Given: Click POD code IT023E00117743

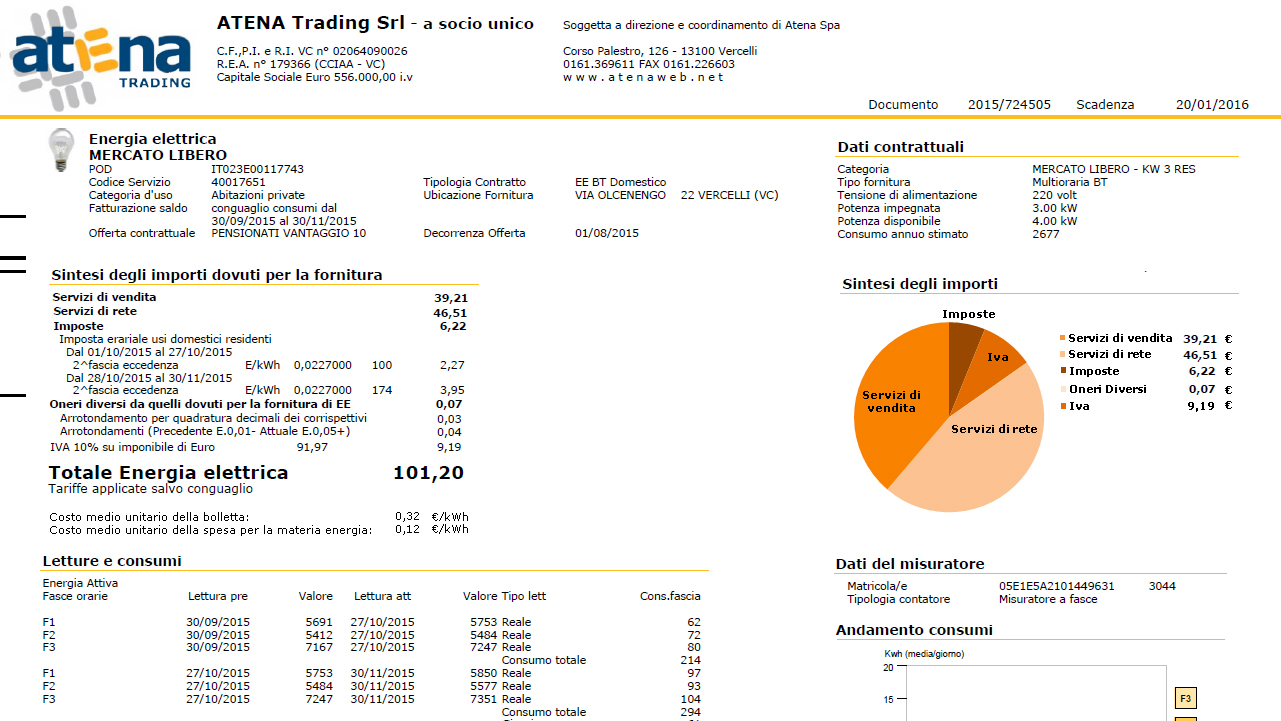Looking at the screenshot, I should tap(258, 169).
